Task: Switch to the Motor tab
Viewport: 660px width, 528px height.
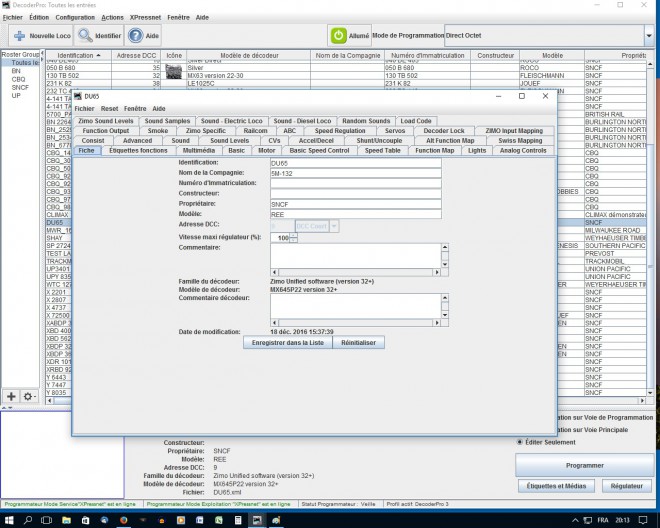Action: [266, 150]
